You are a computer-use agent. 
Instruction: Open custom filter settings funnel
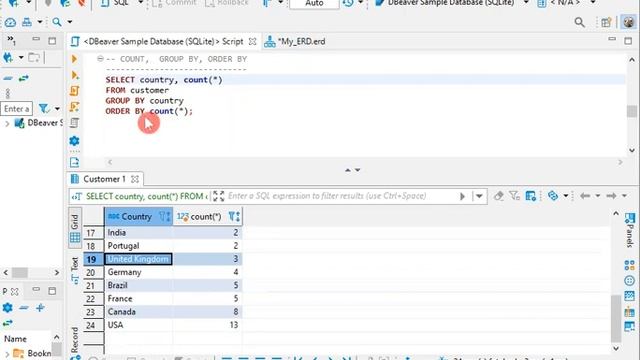tap(514, 196)
